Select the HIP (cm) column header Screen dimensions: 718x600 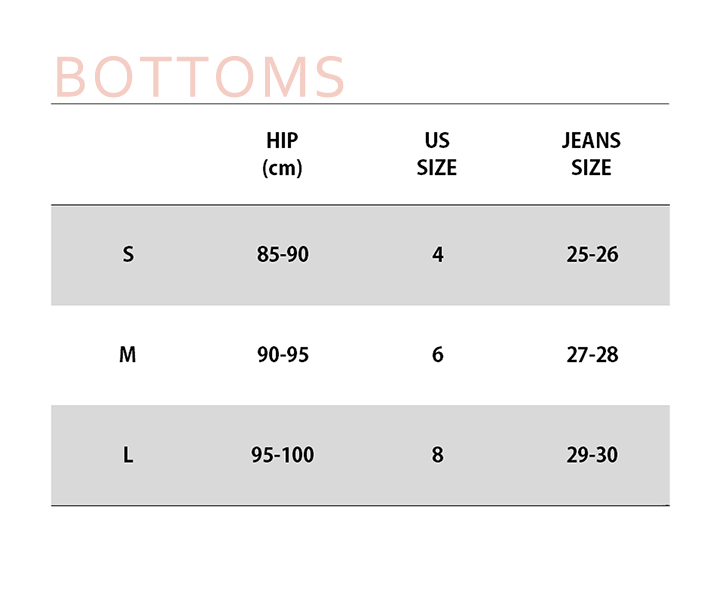(282, 154)
